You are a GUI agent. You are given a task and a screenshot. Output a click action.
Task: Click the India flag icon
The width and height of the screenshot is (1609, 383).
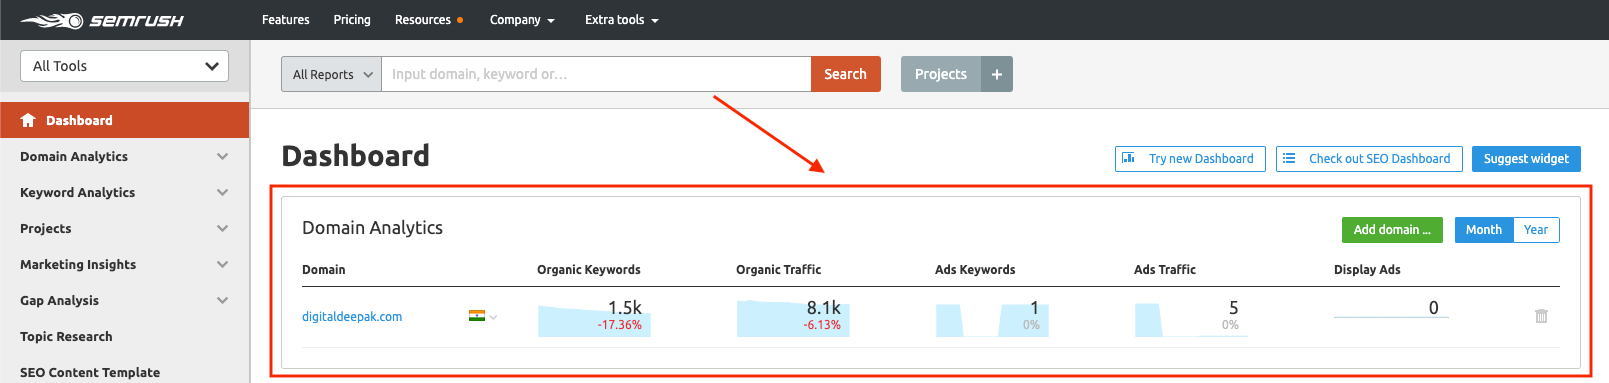pyautogui.click(x=477, y=316)
